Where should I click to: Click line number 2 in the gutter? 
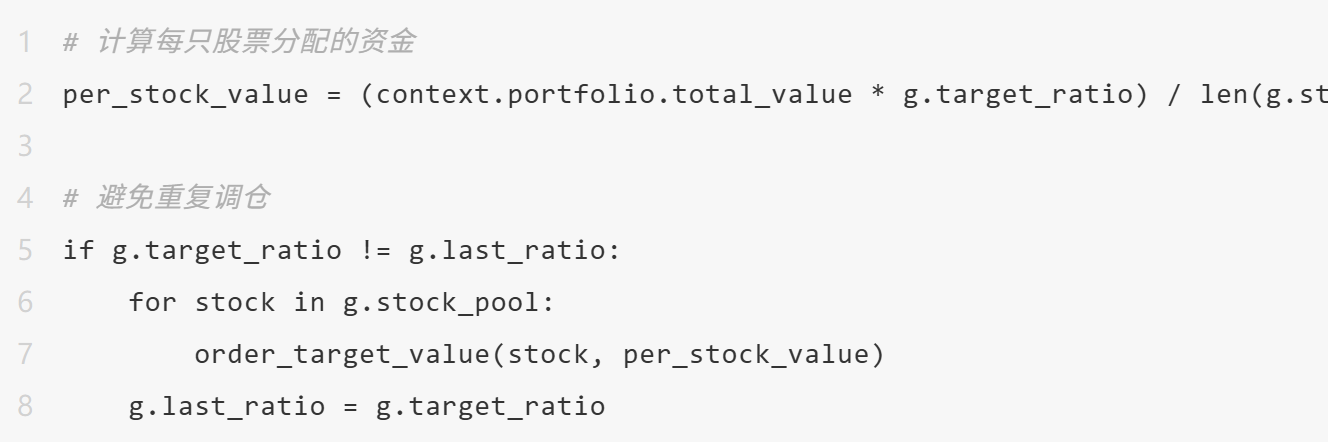tap(24, 95)
